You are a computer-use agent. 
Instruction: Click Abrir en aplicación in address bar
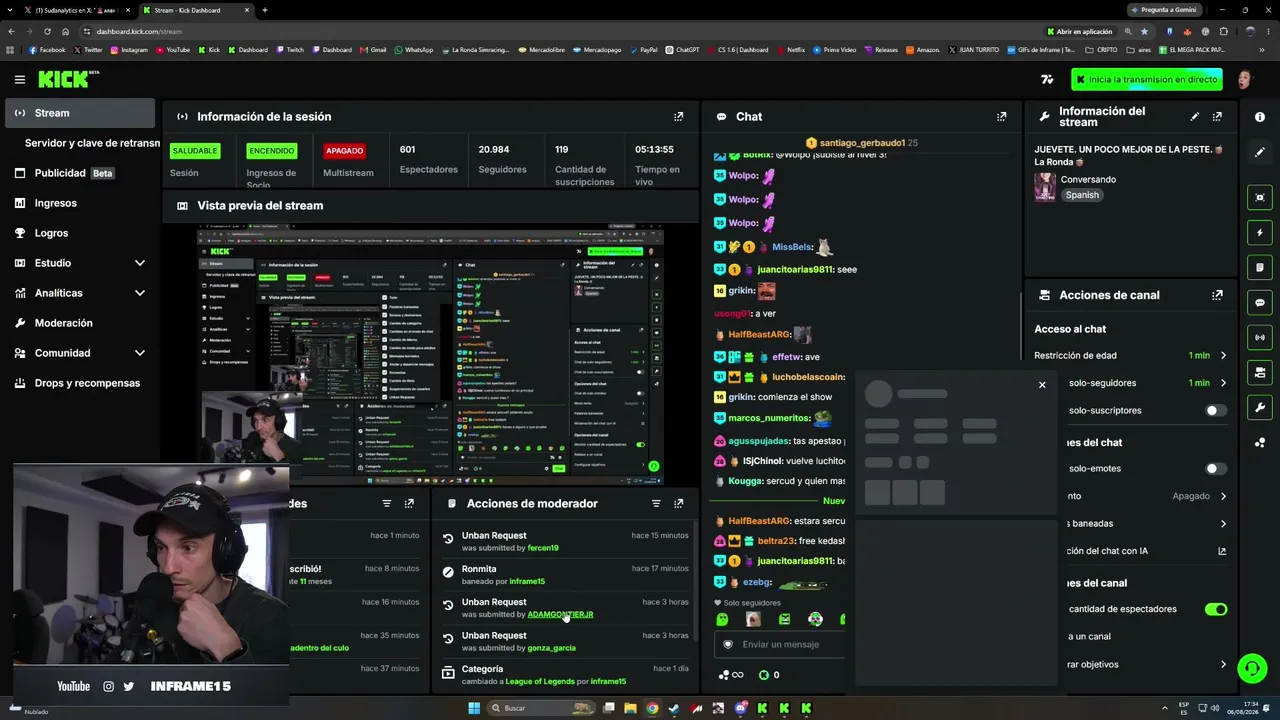click(1079, 31)
